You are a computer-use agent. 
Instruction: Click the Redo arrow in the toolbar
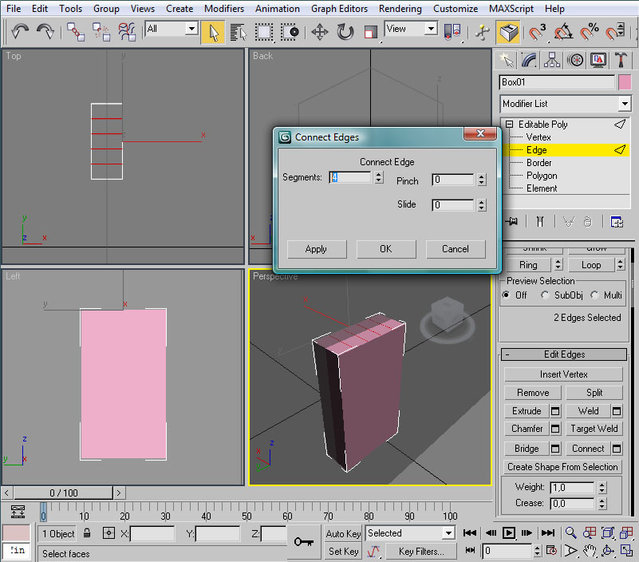click(46, 31)
